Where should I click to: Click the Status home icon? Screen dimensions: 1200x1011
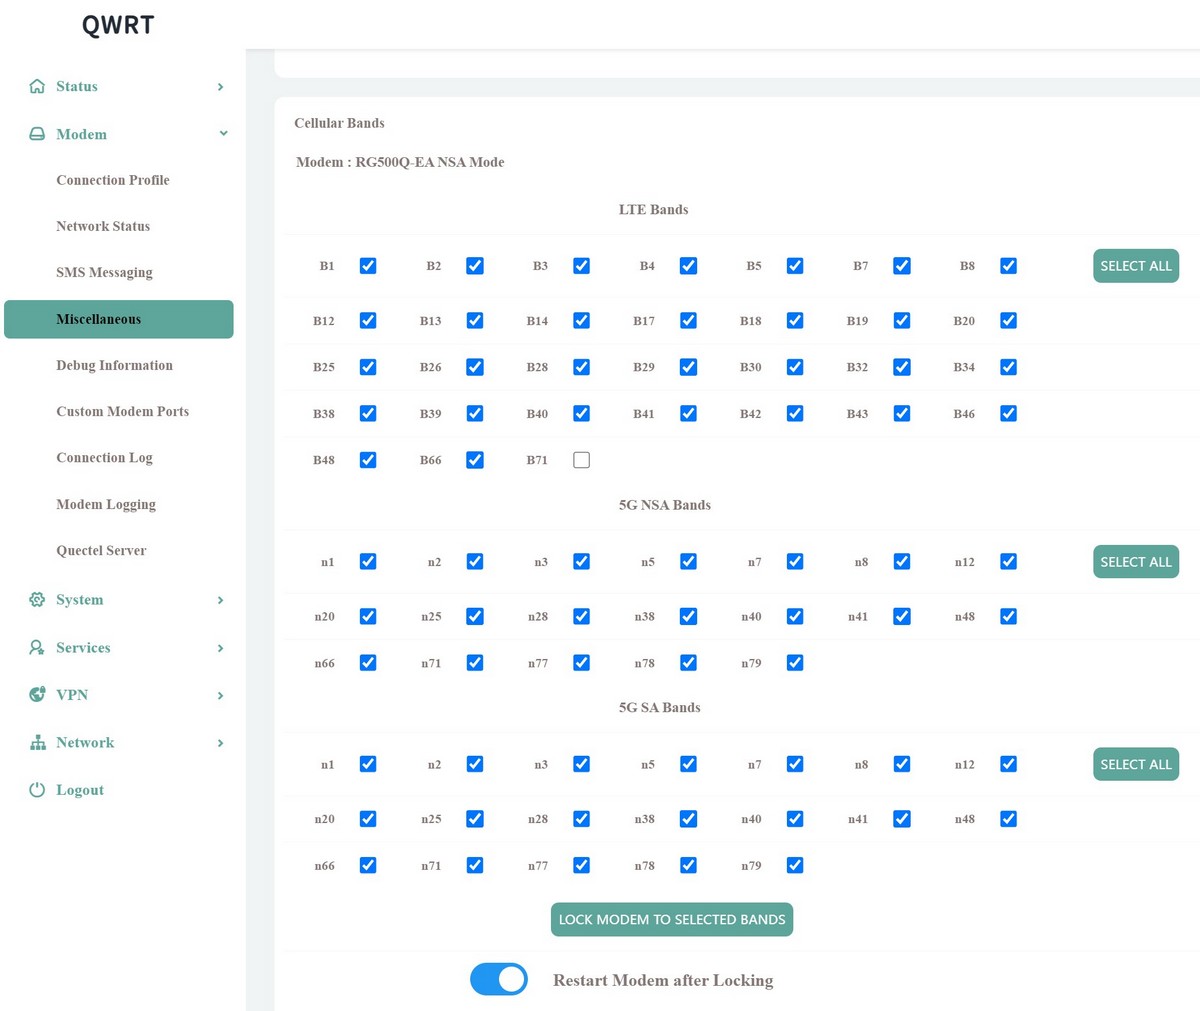(37, 86)
